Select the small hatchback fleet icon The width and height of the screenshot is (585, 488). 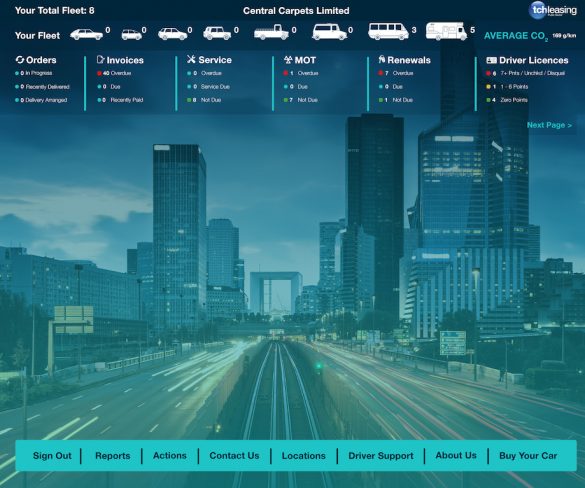coord(132,35)
